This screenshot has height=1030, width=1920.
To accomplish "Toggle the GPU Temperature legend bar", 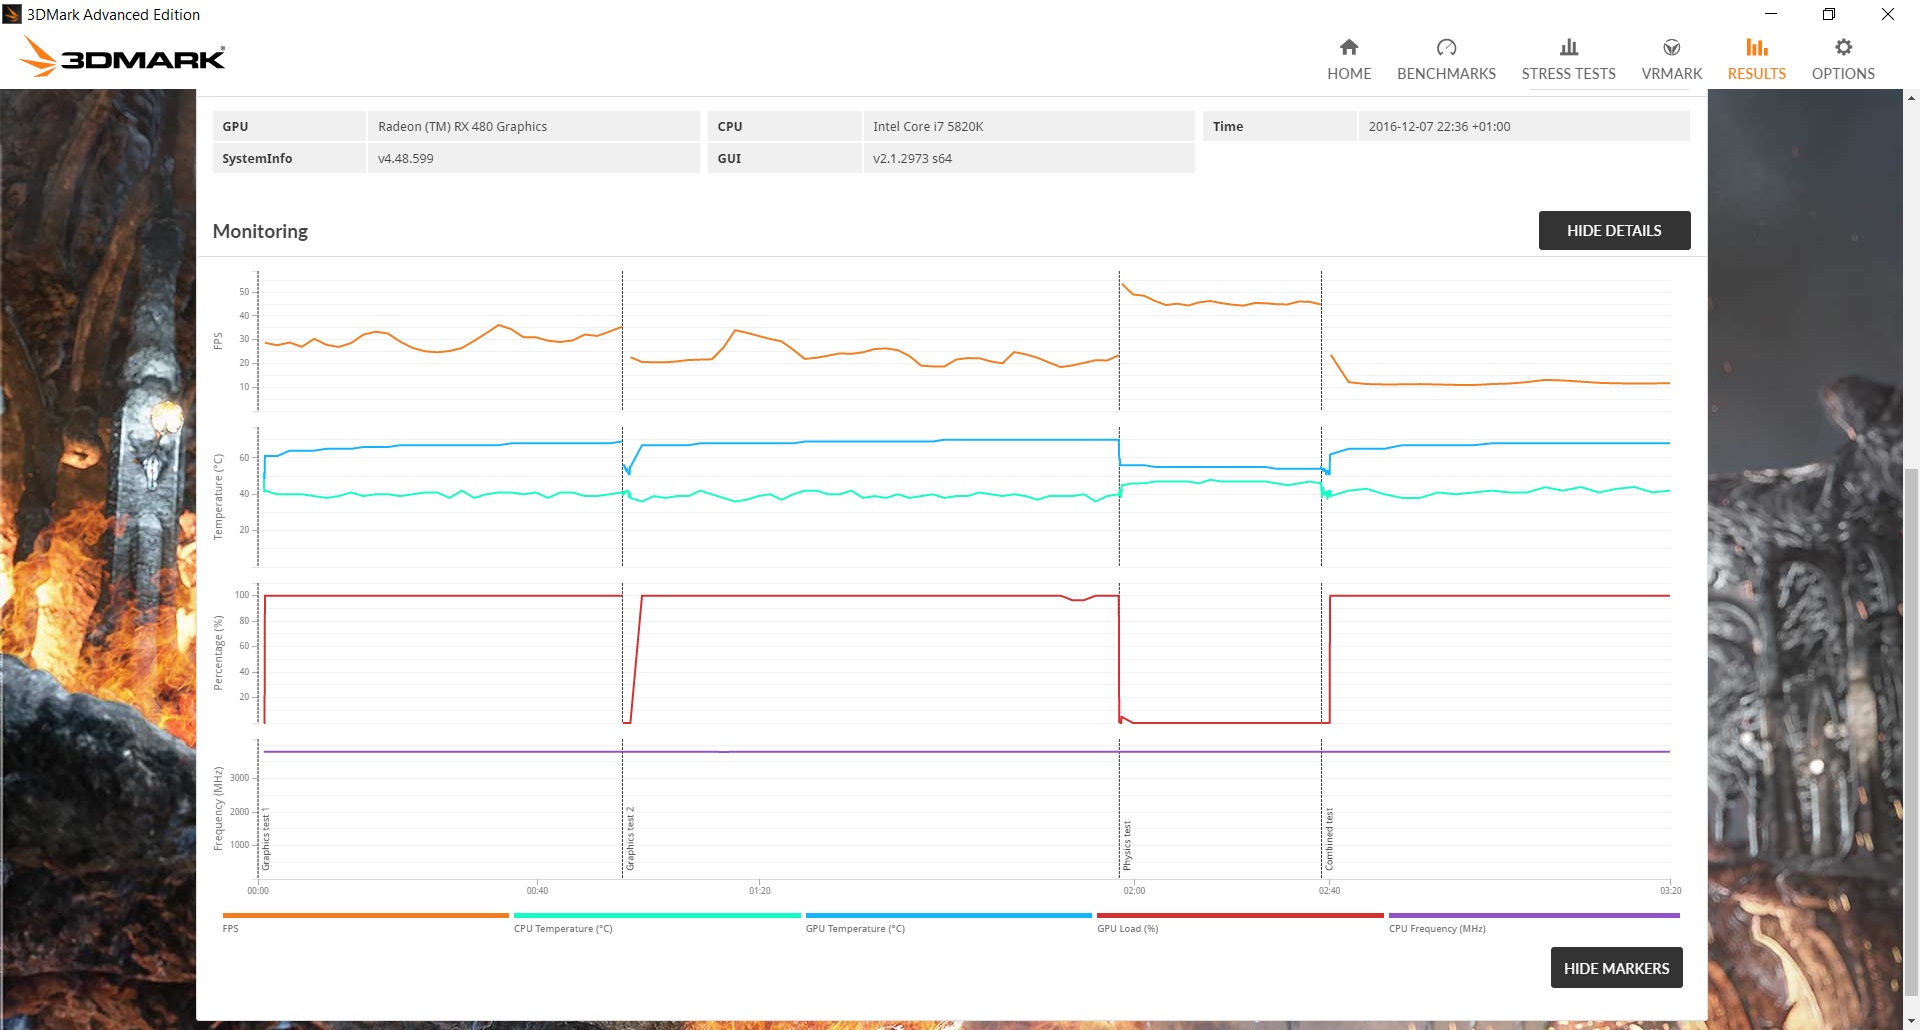I will (x=948, y=915).
